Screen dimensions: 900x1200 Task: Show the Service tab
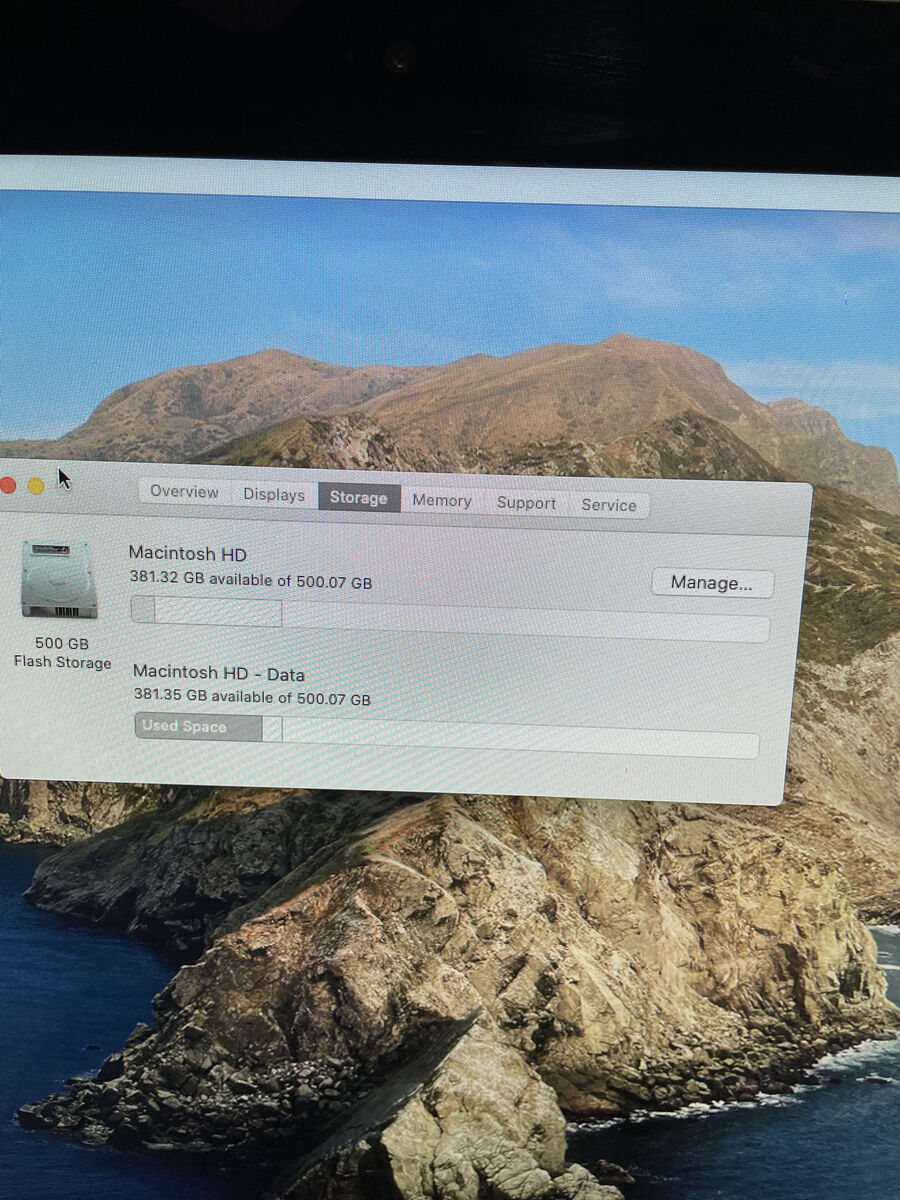coord(608,505)
